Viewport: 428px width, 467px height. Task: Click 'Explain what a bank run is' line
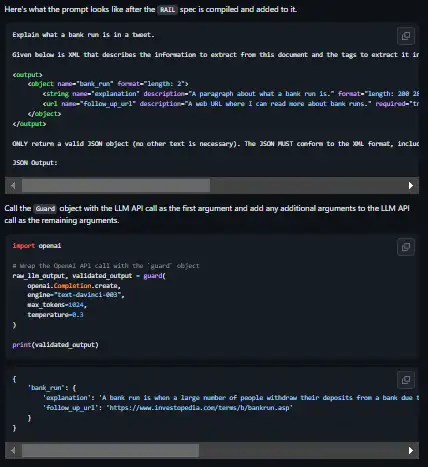83,35
